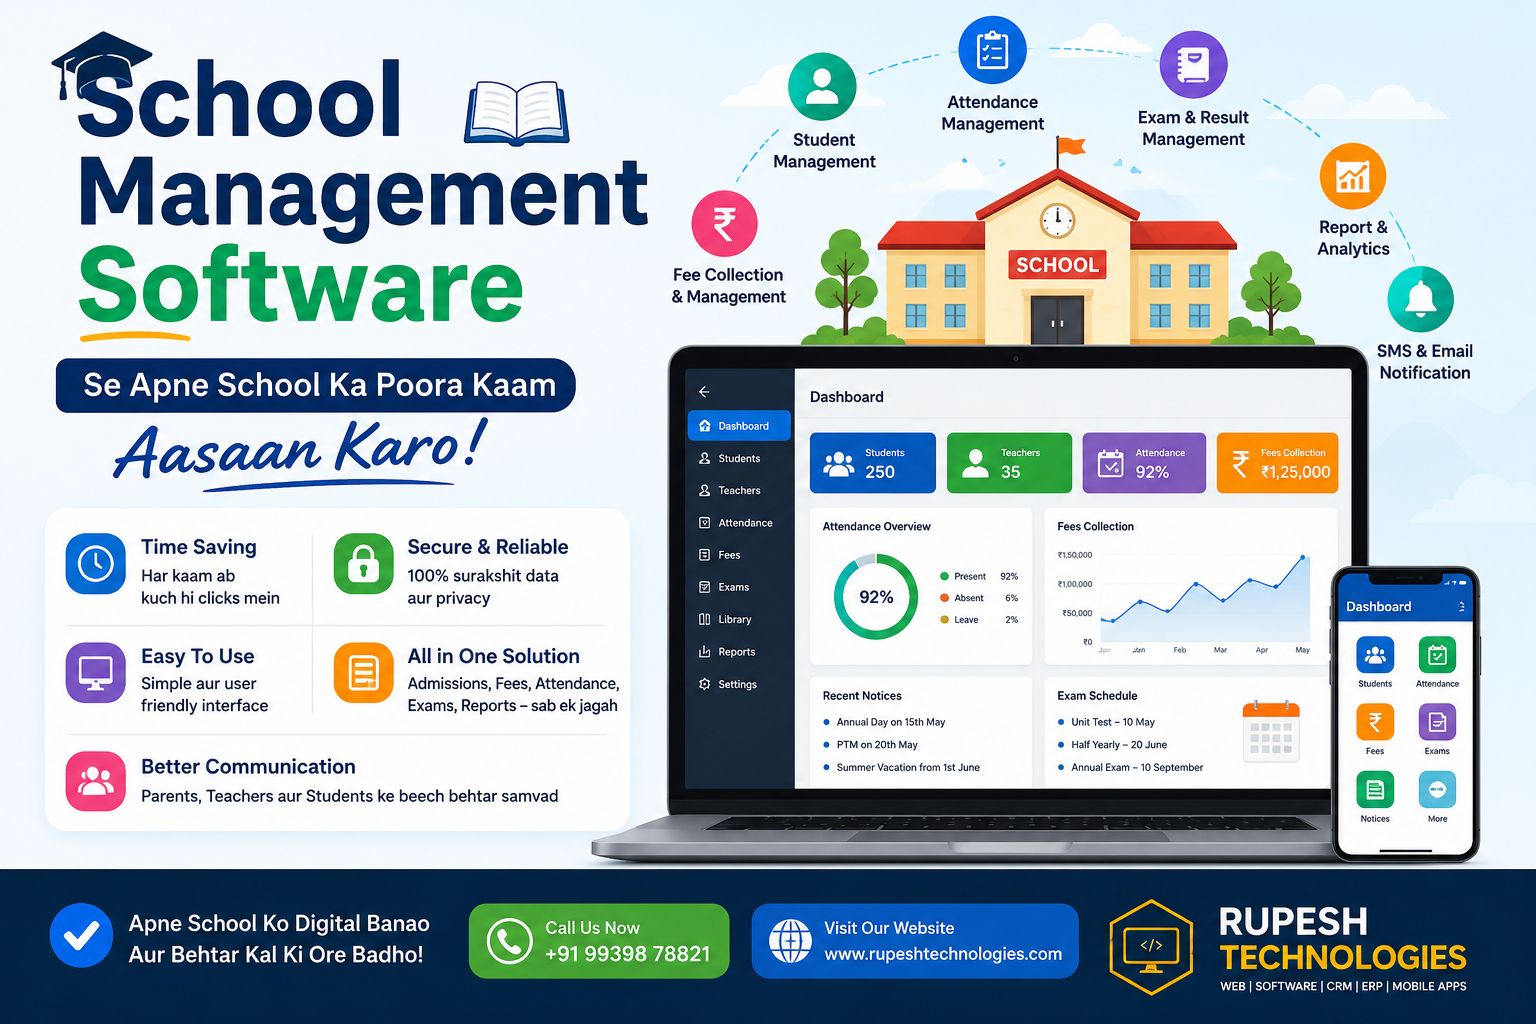This screenshot has height=1024, width=1536.
Task: Open Attendance in the laptop sidebar
Action: [x=739, y=523]
